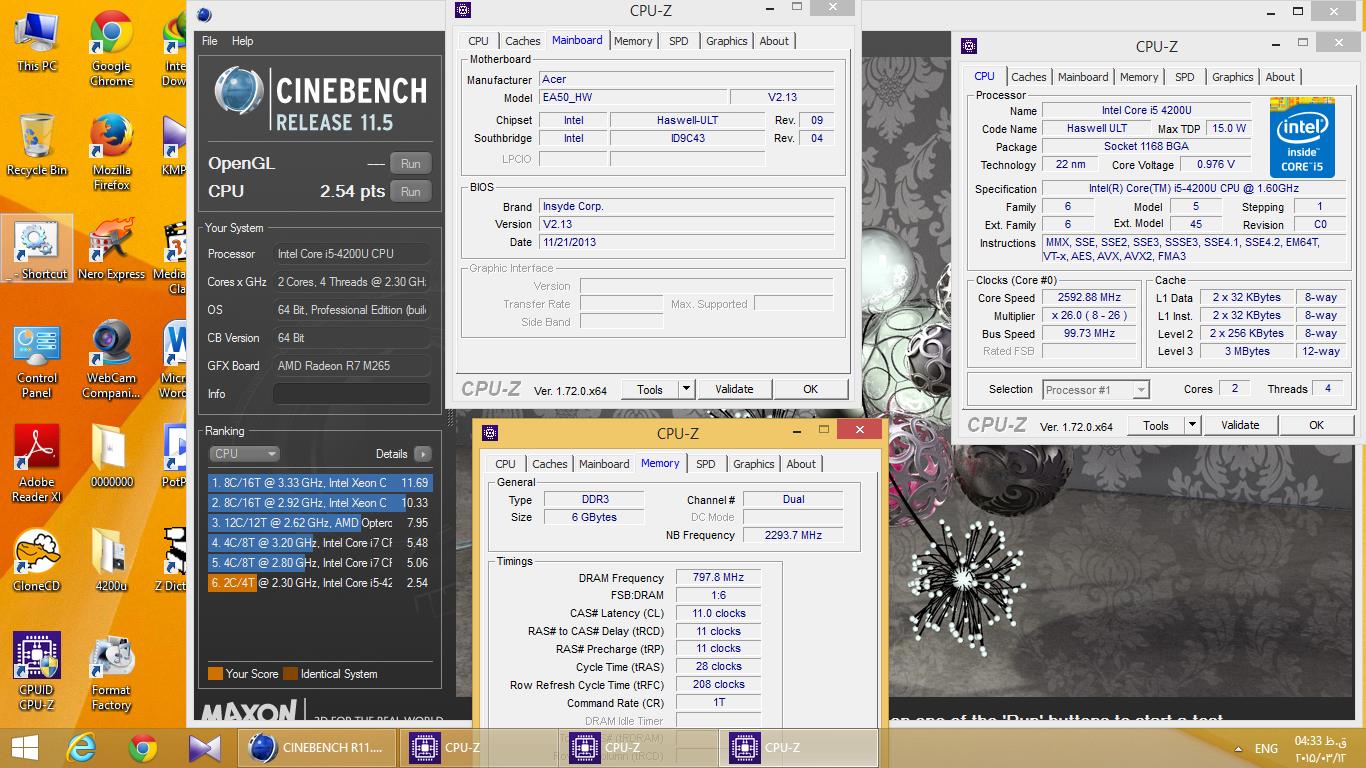
Task: Click the Intel Core i5 logo in CPU-Z
Action: click(1302, 137)
